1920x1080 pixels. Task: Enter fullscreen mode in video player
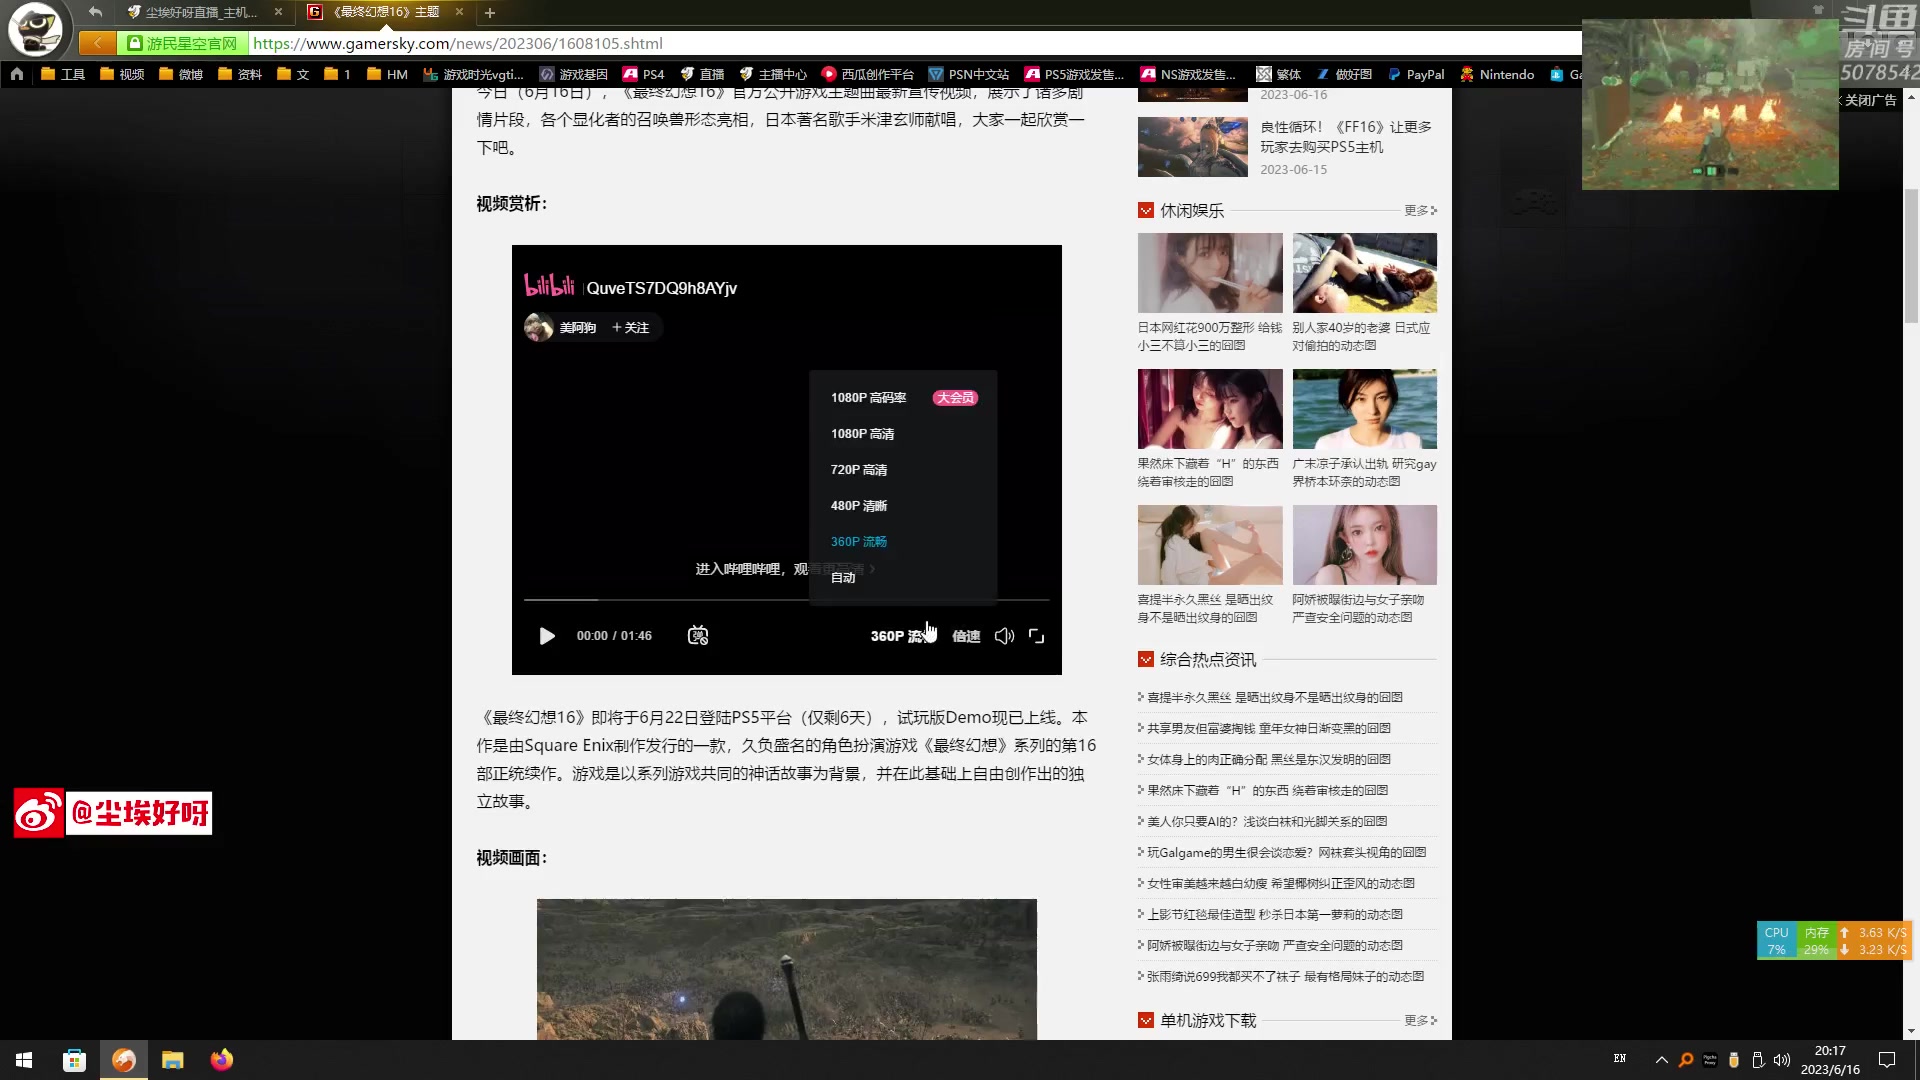pyautogui.click(x=1037, y=636)
